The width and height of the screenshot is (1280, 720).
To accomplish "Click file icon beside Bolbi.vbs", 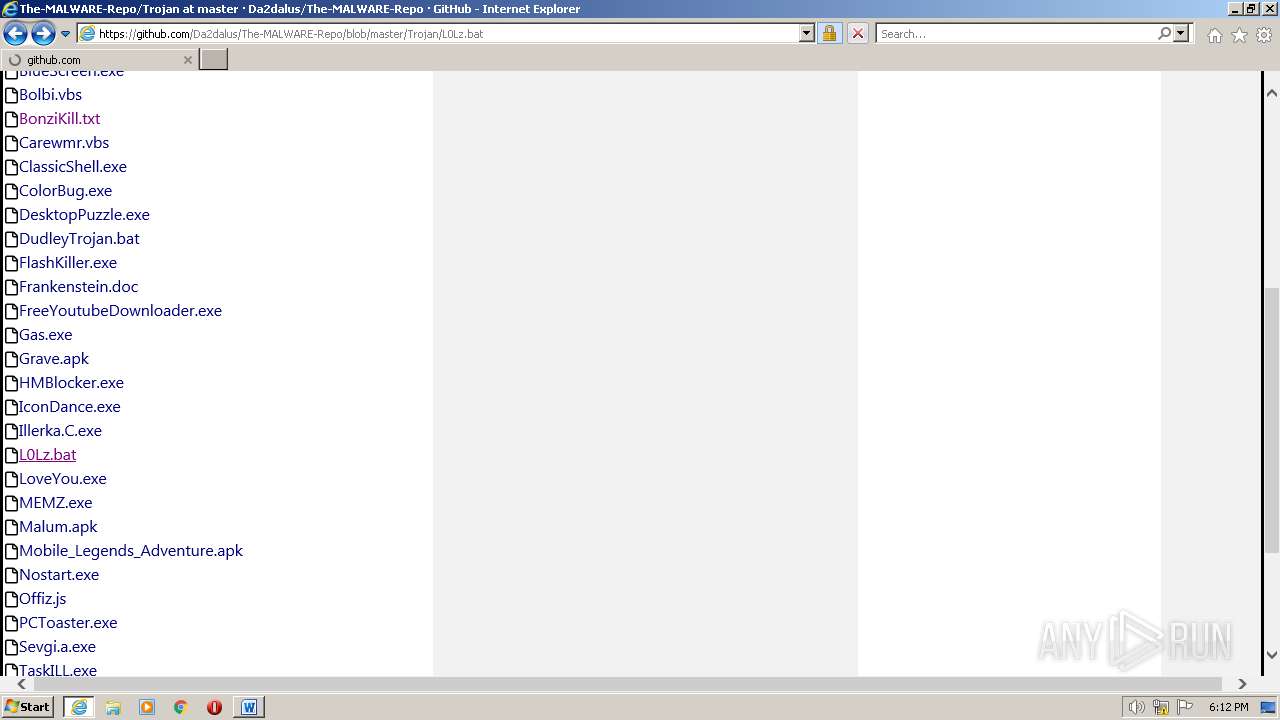I will 11,95.
